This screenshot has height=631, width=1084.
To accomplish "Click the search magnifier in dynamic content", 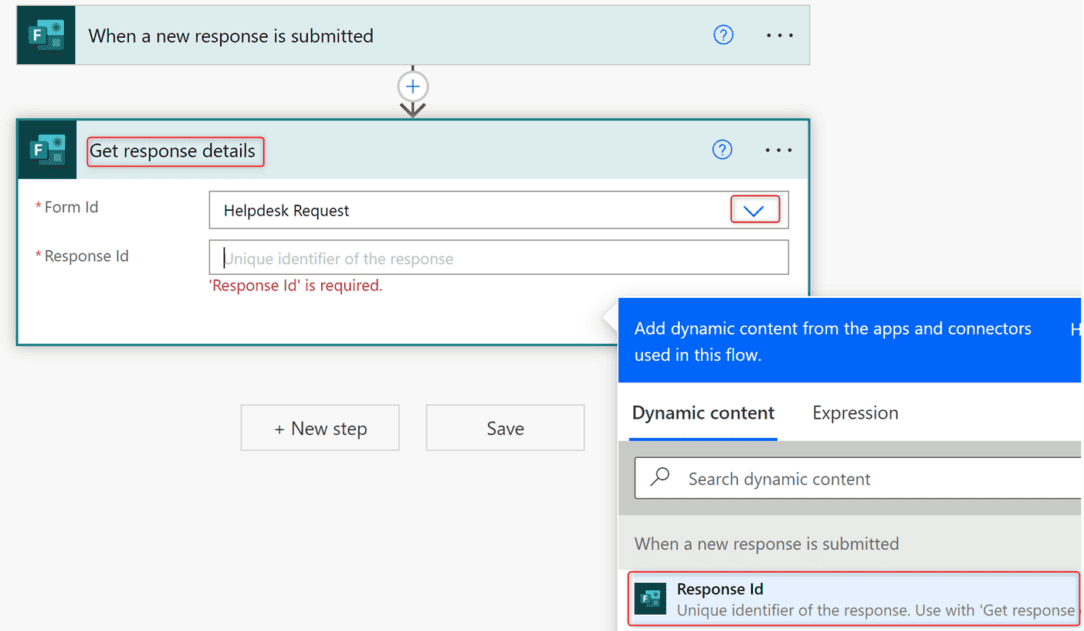I will coord(661,478).
